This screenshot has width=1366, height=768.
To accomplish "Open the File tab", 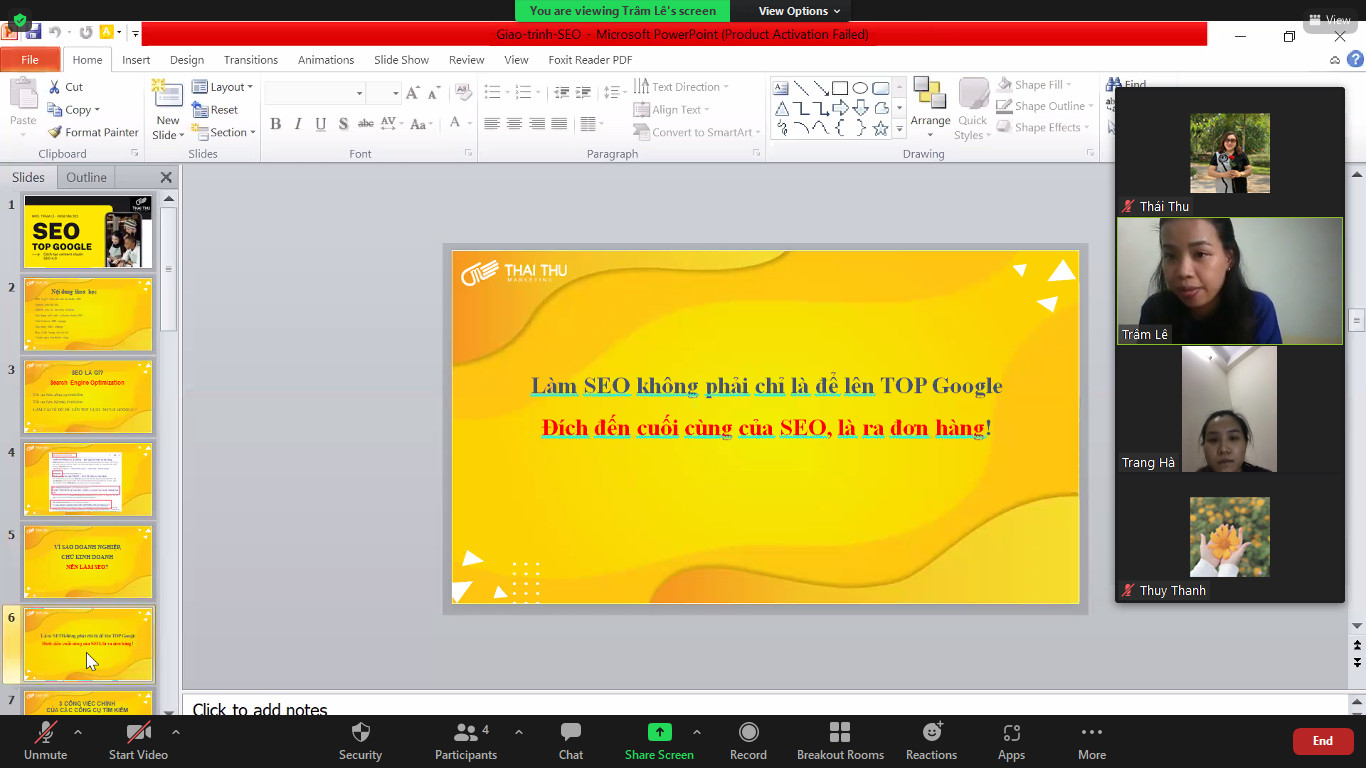I will 30,60.
